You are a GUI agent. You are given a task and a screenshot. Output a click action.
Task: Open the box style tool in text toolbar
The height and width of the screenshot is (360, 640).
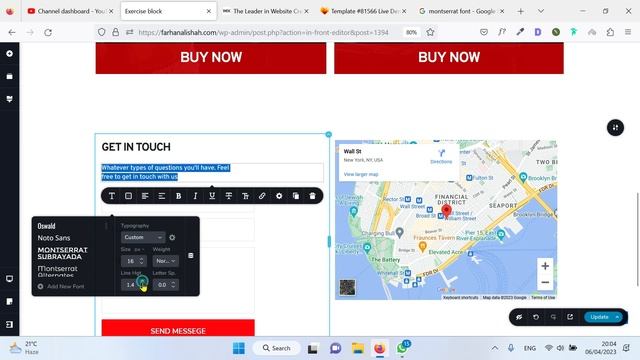point(128,196)
